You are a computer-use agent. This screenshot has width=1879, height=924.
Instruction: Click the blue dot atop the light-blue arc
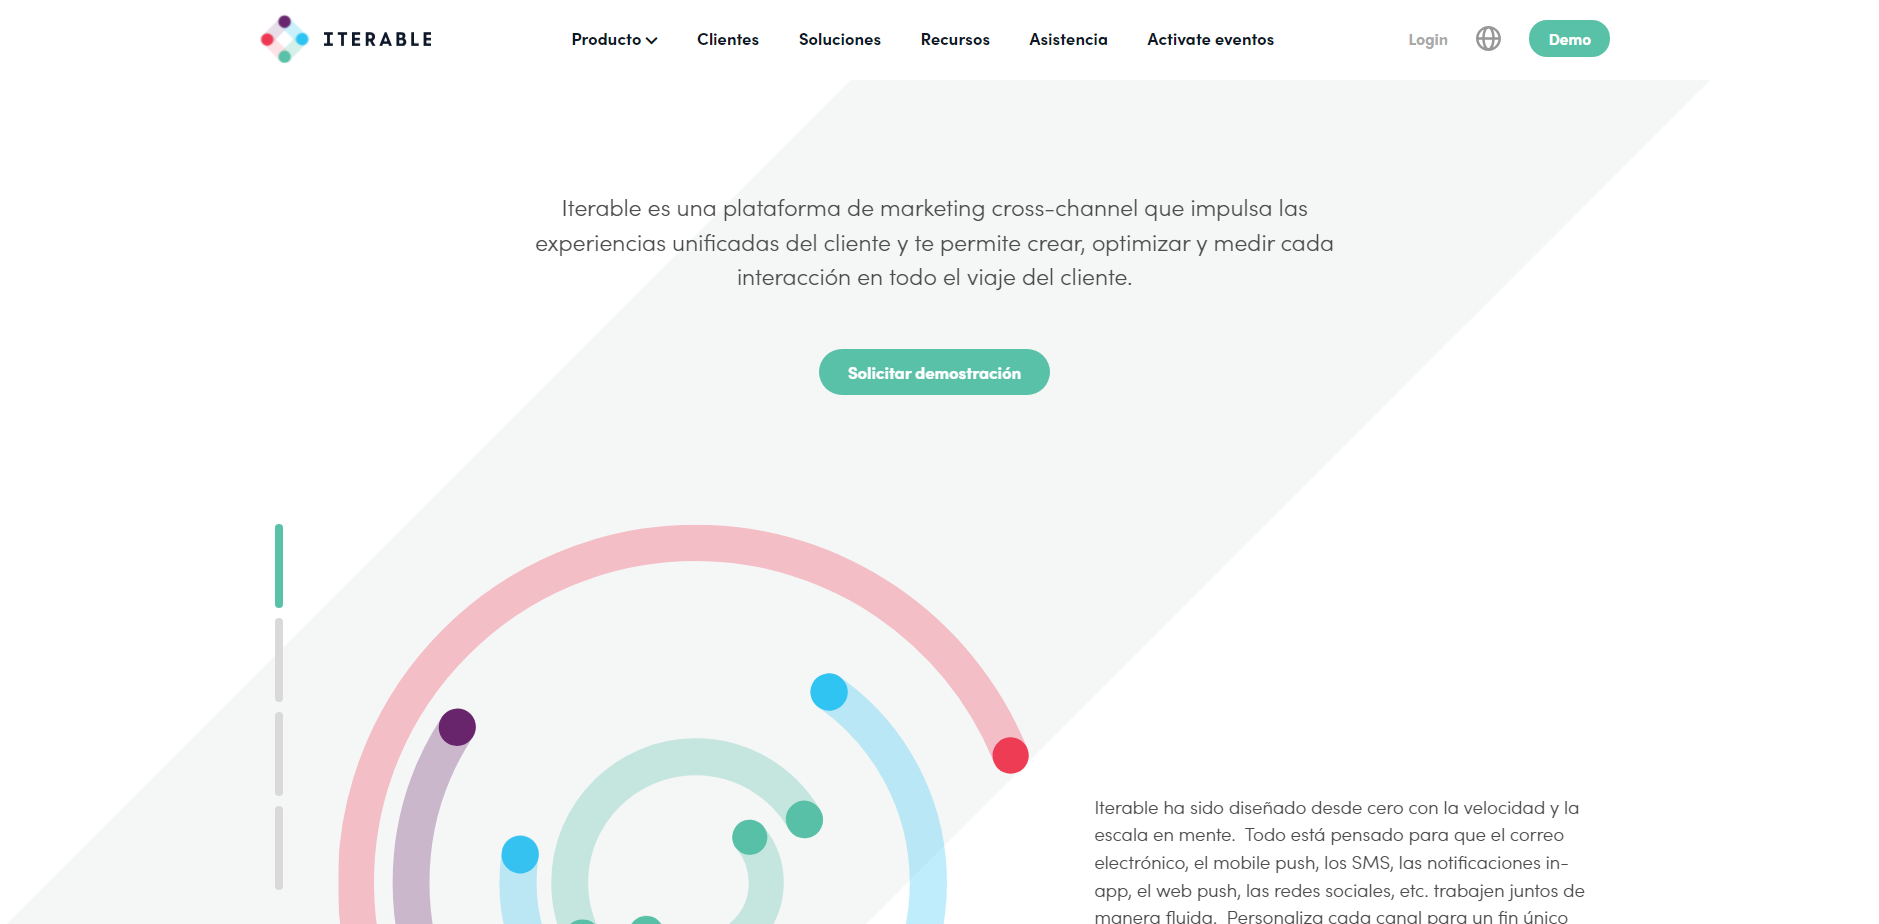829,692
